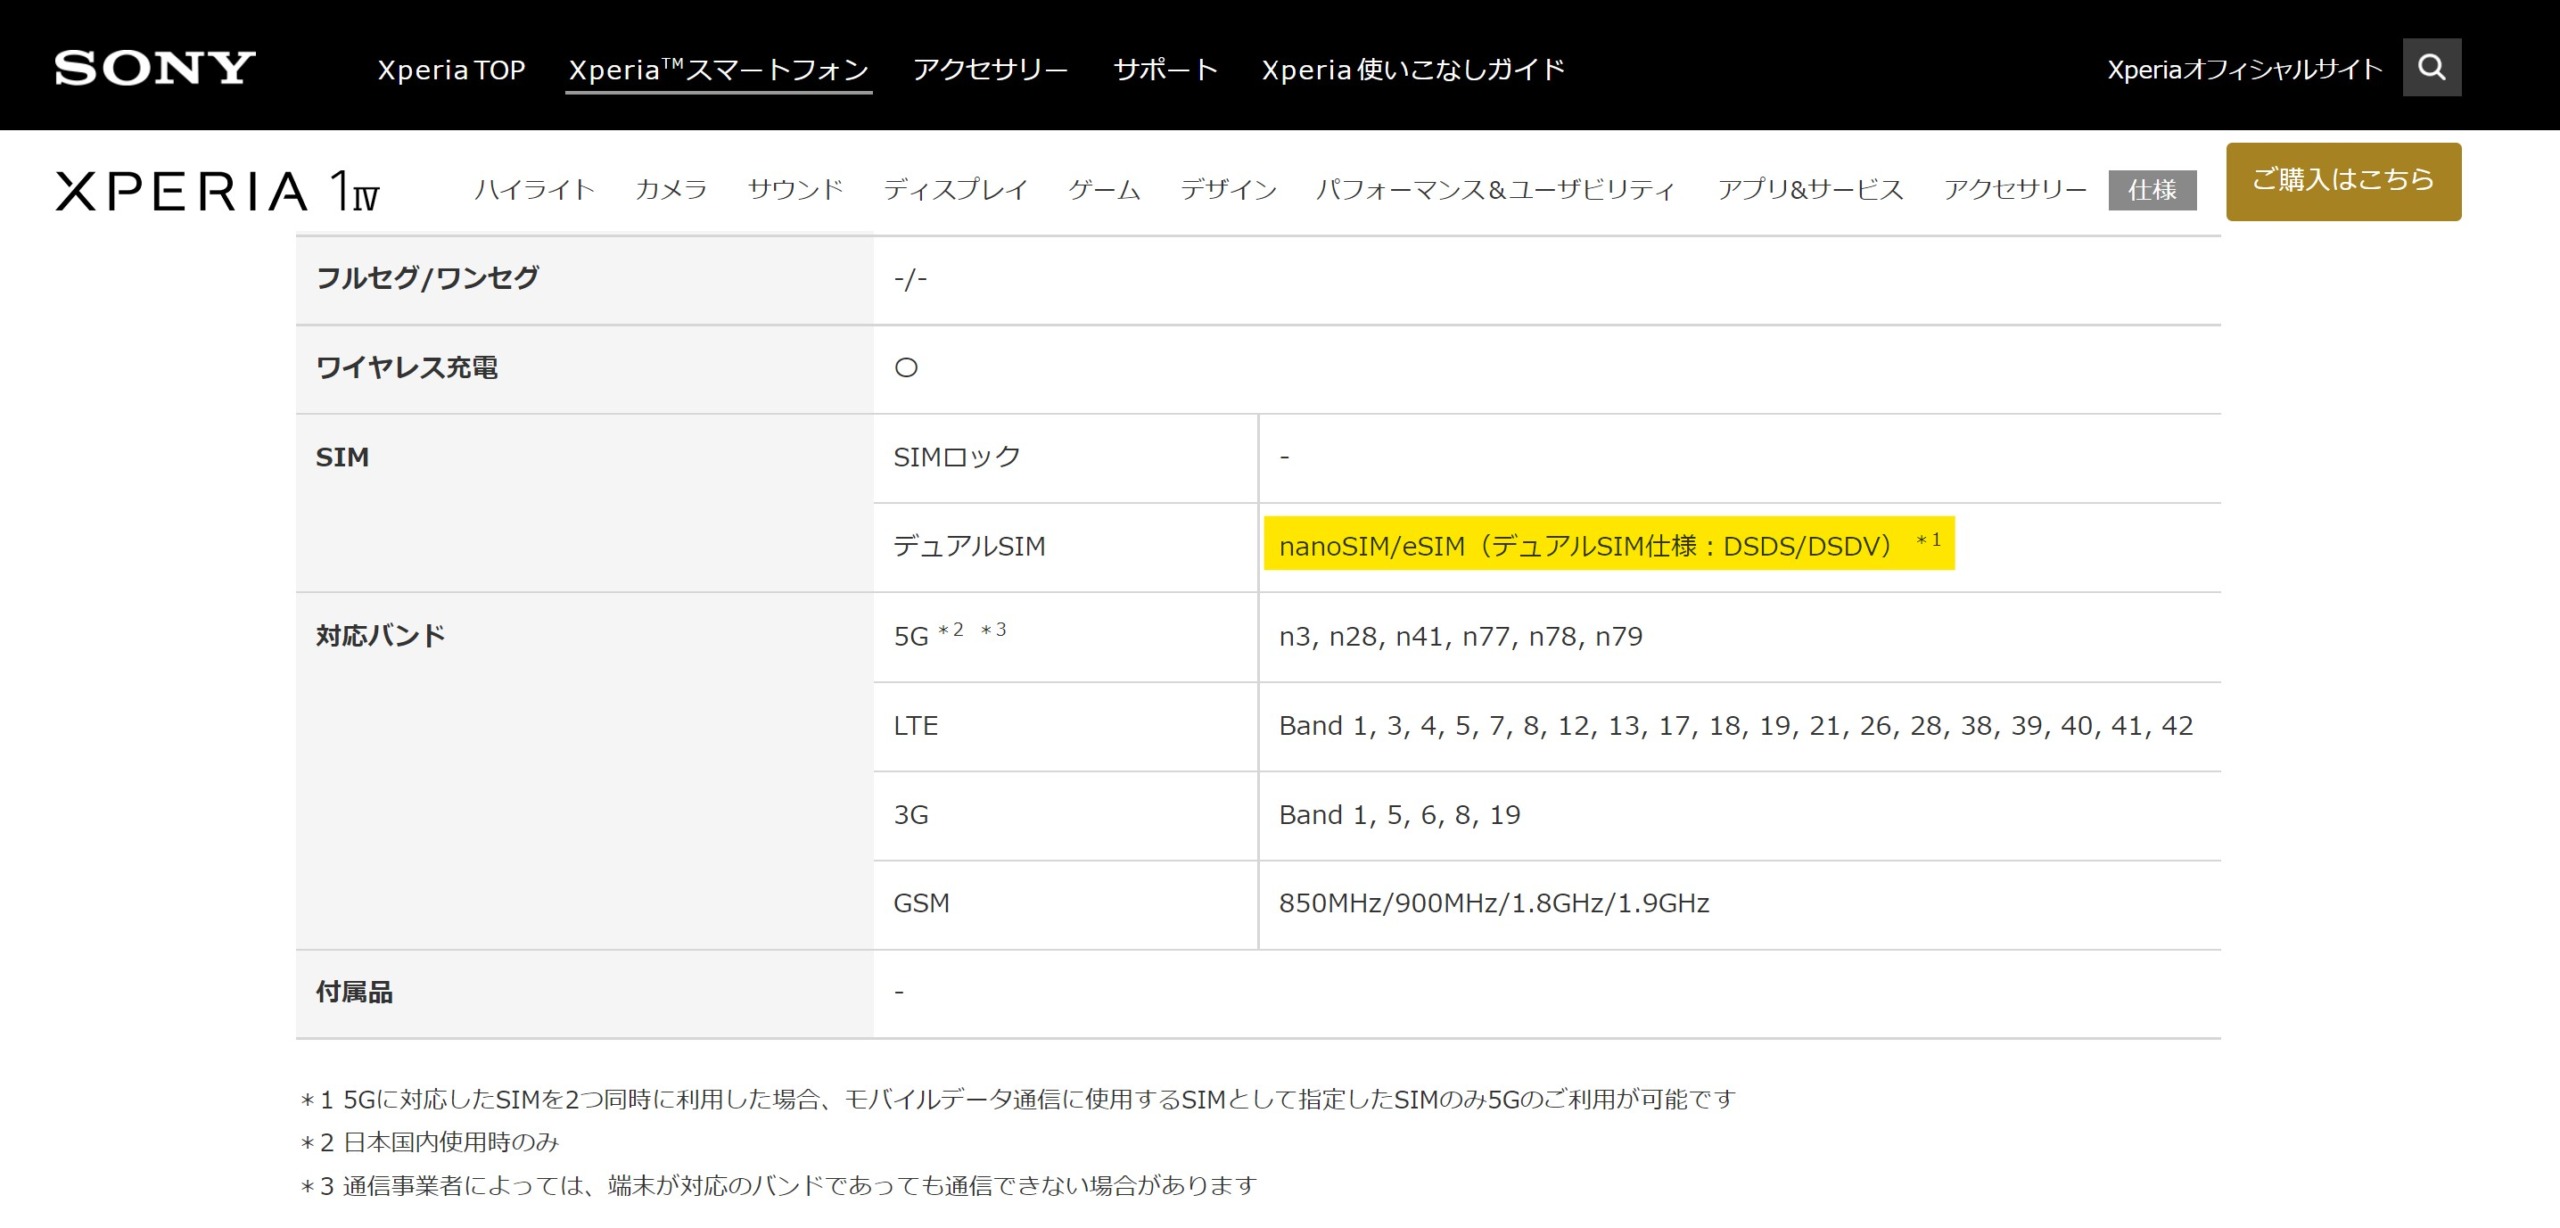Open the search magnifier icon
Image resolution: width=2560 pixels, height=1228 pixels.
click(2431, 67)
